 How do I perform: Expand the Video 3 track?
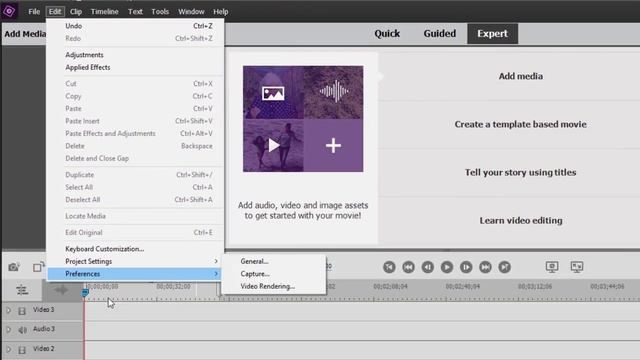pyautogui.click(x=9, y=310)
